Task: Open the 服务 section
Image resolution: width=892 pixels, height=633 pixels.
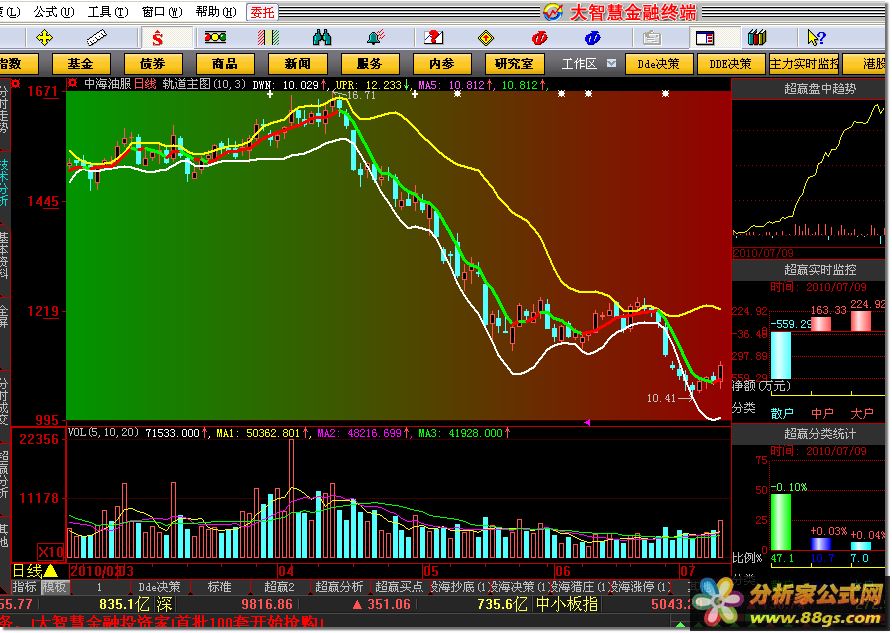Action: tap(369, 64)
